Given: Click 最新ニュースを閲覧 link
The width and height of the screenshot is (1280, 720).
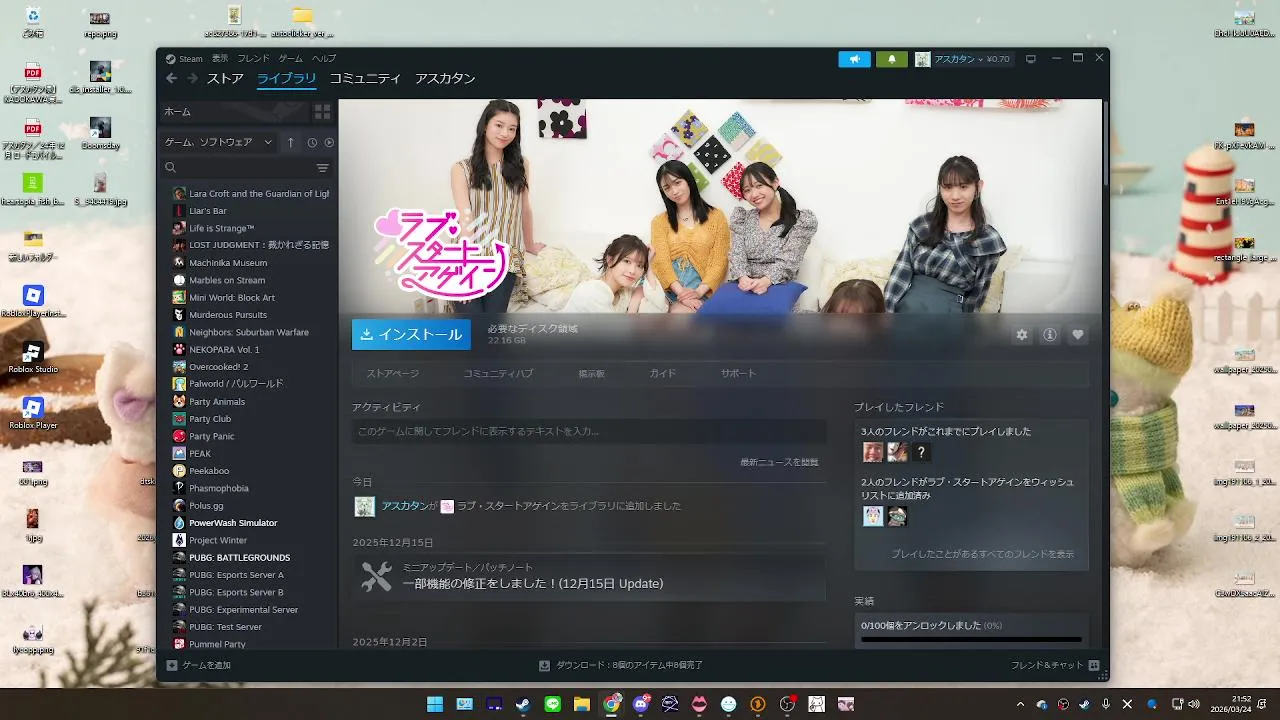Looking at the screenshot, I should [x=779, y=462].
